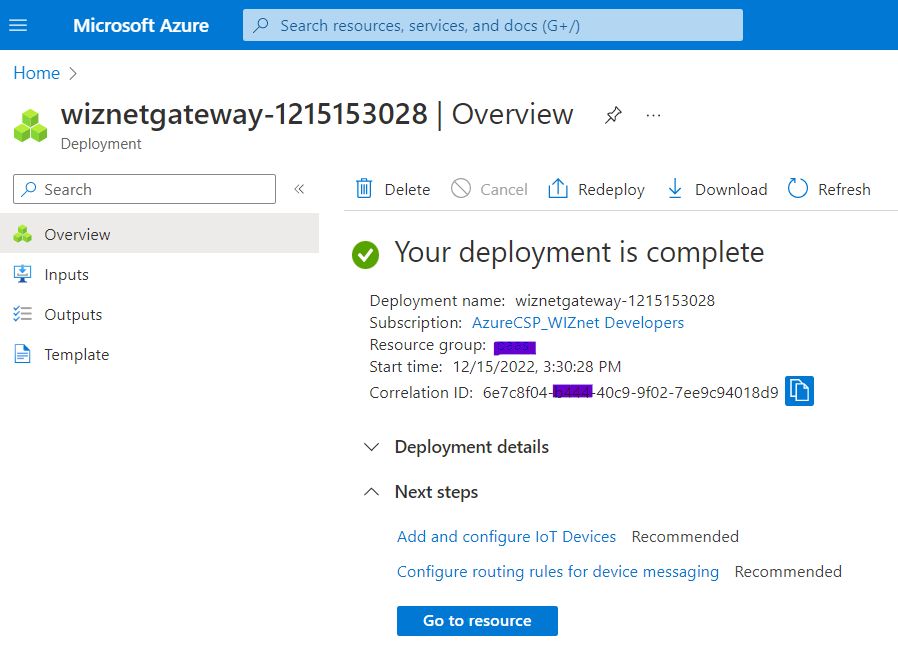
Task: Click the Correlation ID value text
Action: click(631, 392)
